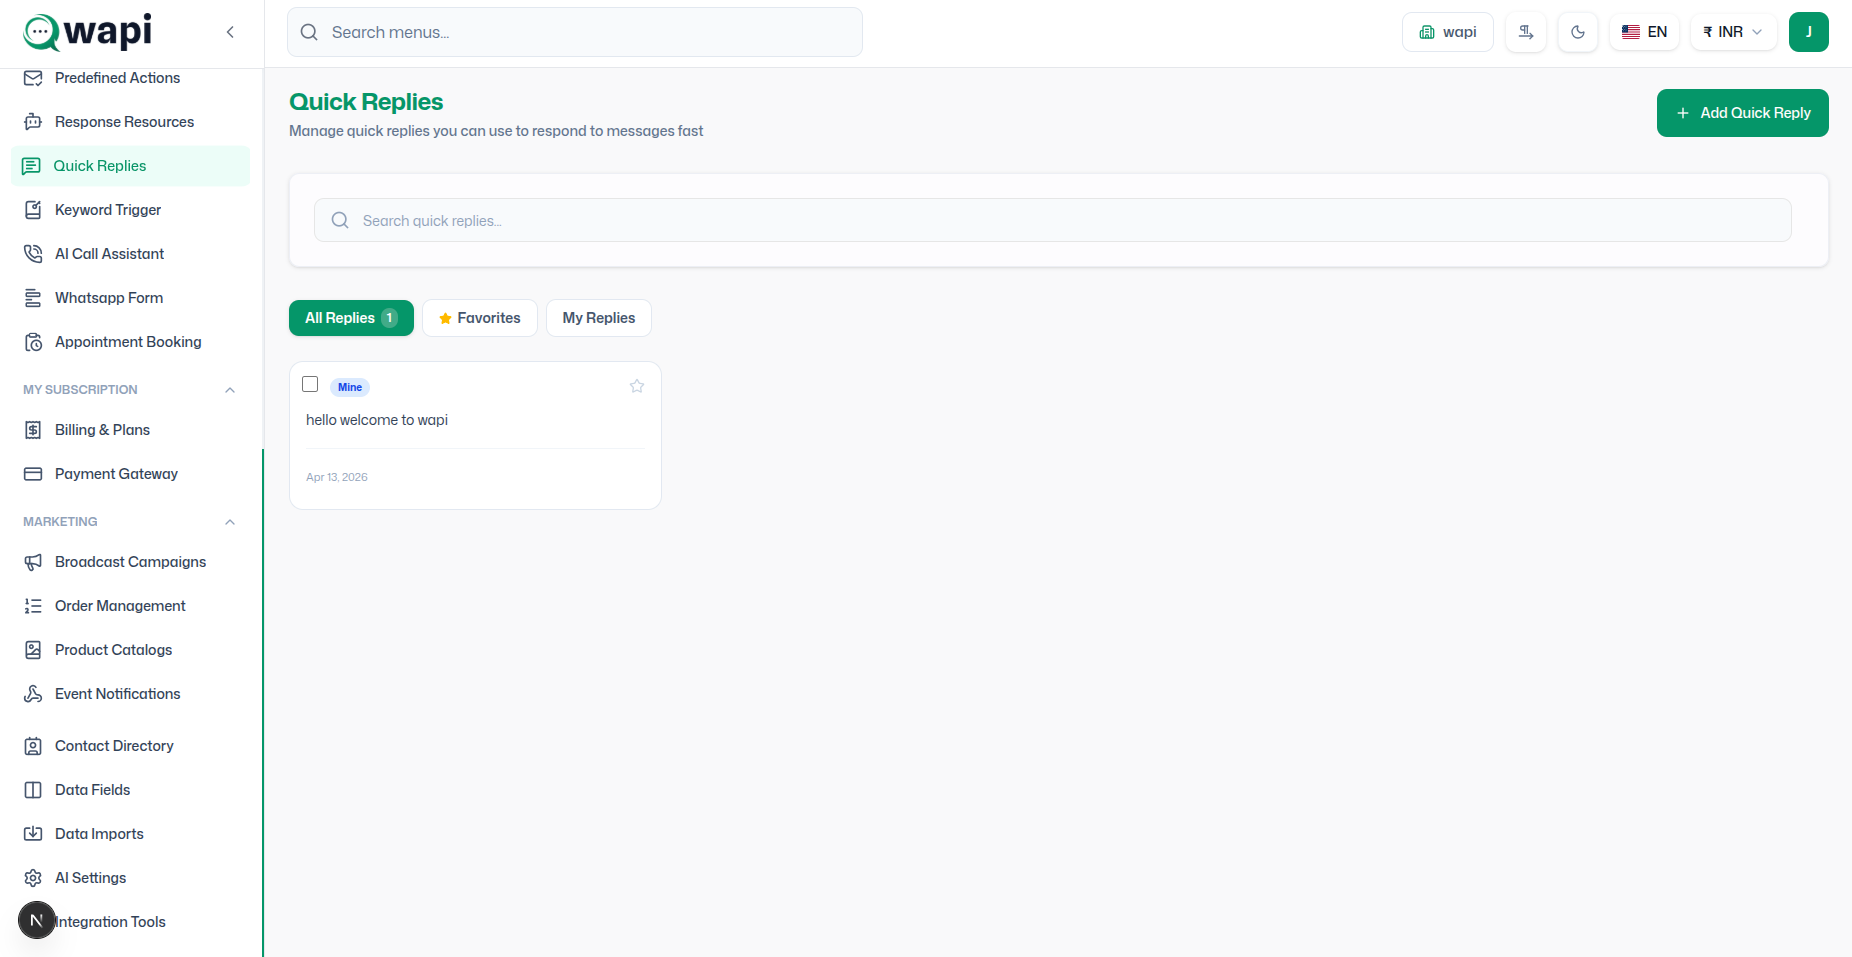Open Predefined Actions envelope icon

click(33, 78)
